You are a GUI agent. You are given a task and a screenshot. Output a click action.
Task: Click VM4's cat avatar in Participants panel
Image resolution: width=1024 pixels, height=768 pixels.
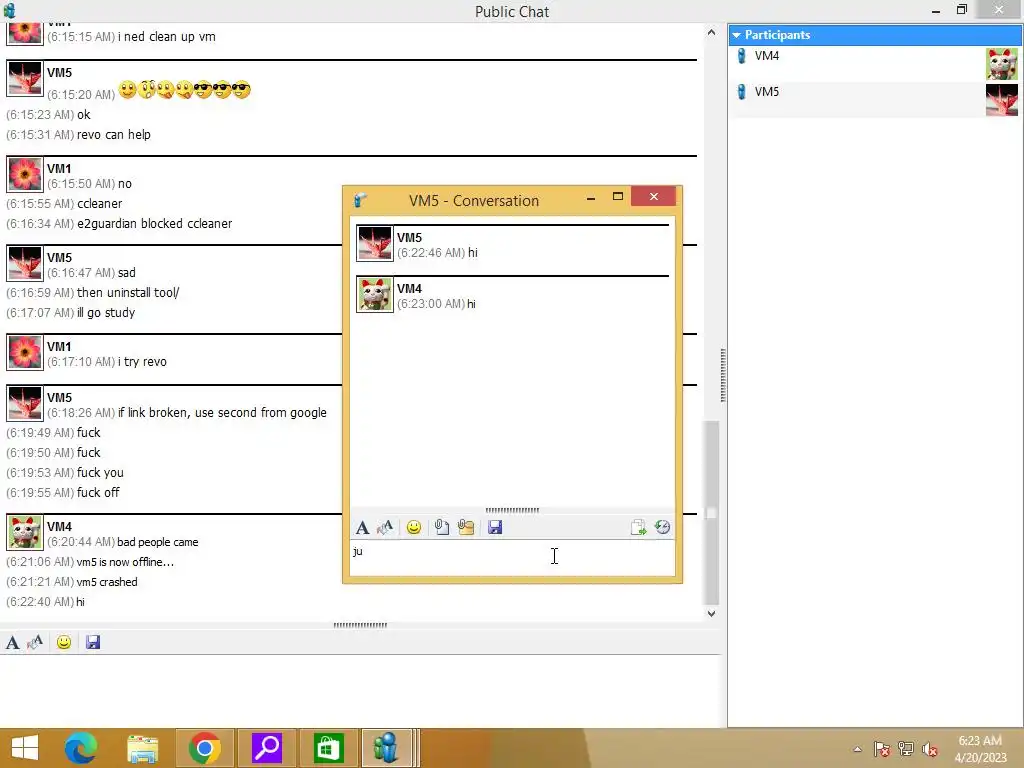pyautogui.click(x=1002, y=64)
